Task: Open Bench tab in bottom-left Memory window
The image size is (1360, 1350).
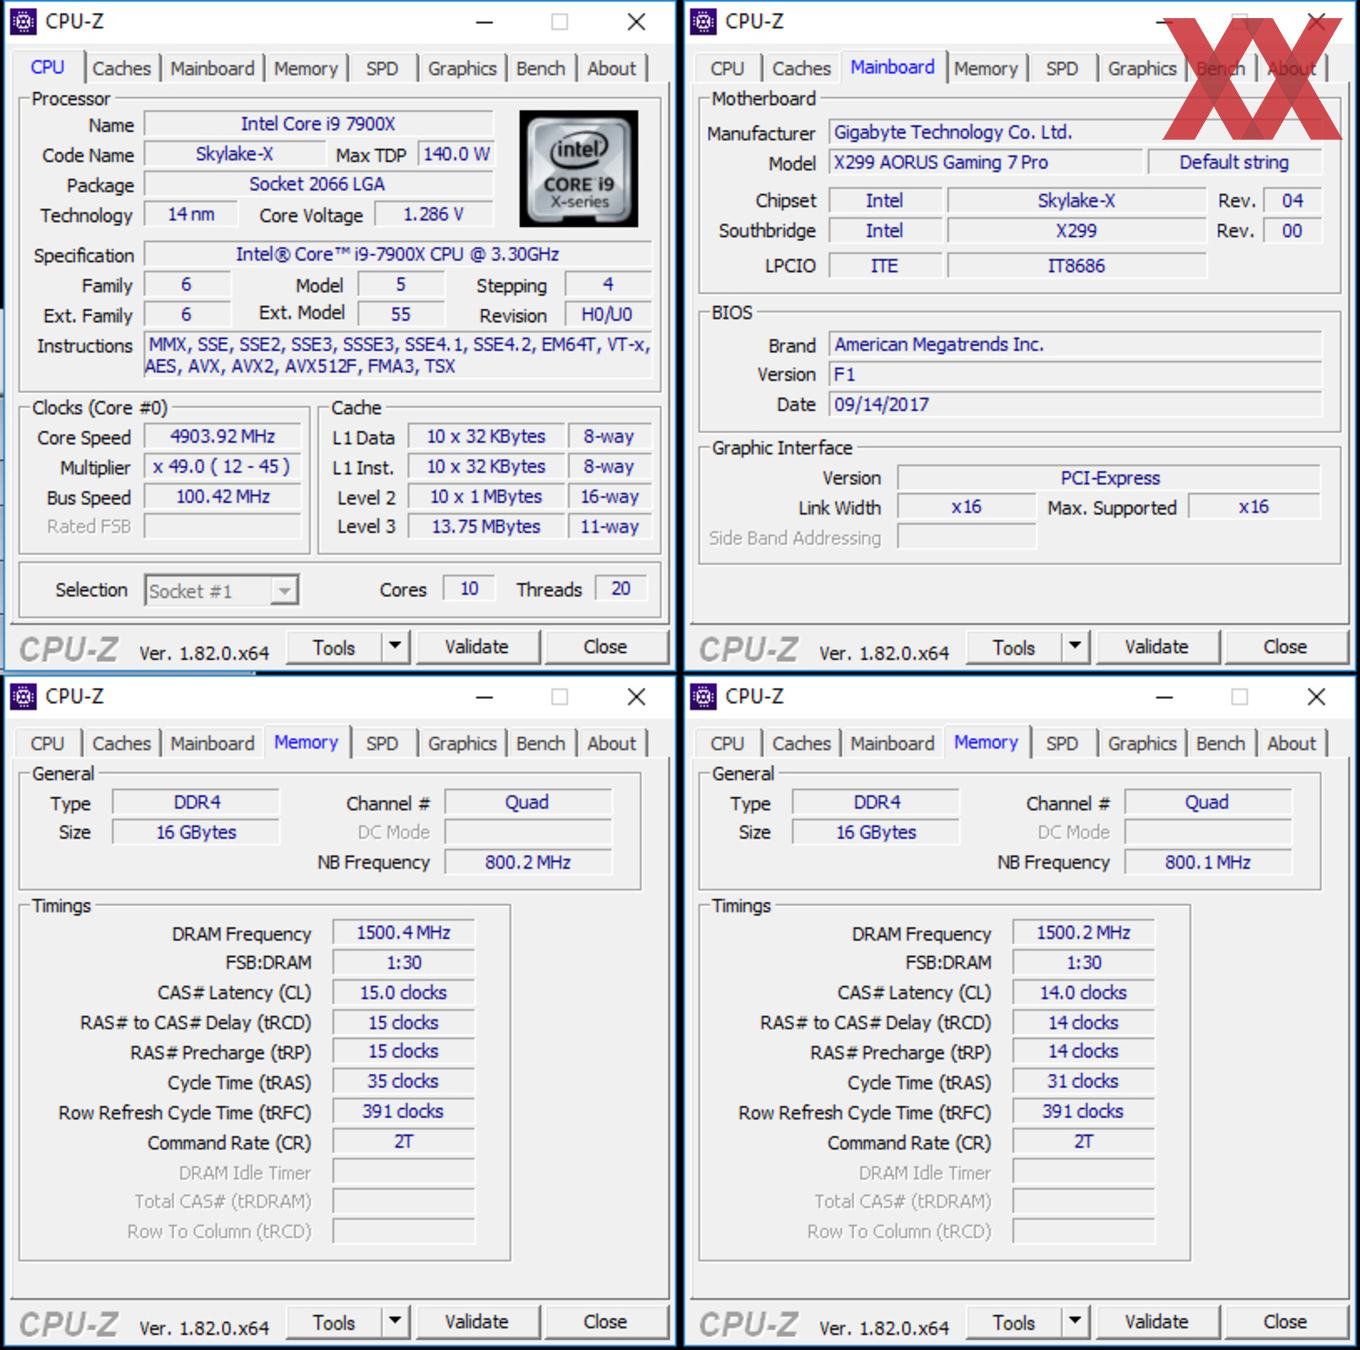Action: [540, 743]
